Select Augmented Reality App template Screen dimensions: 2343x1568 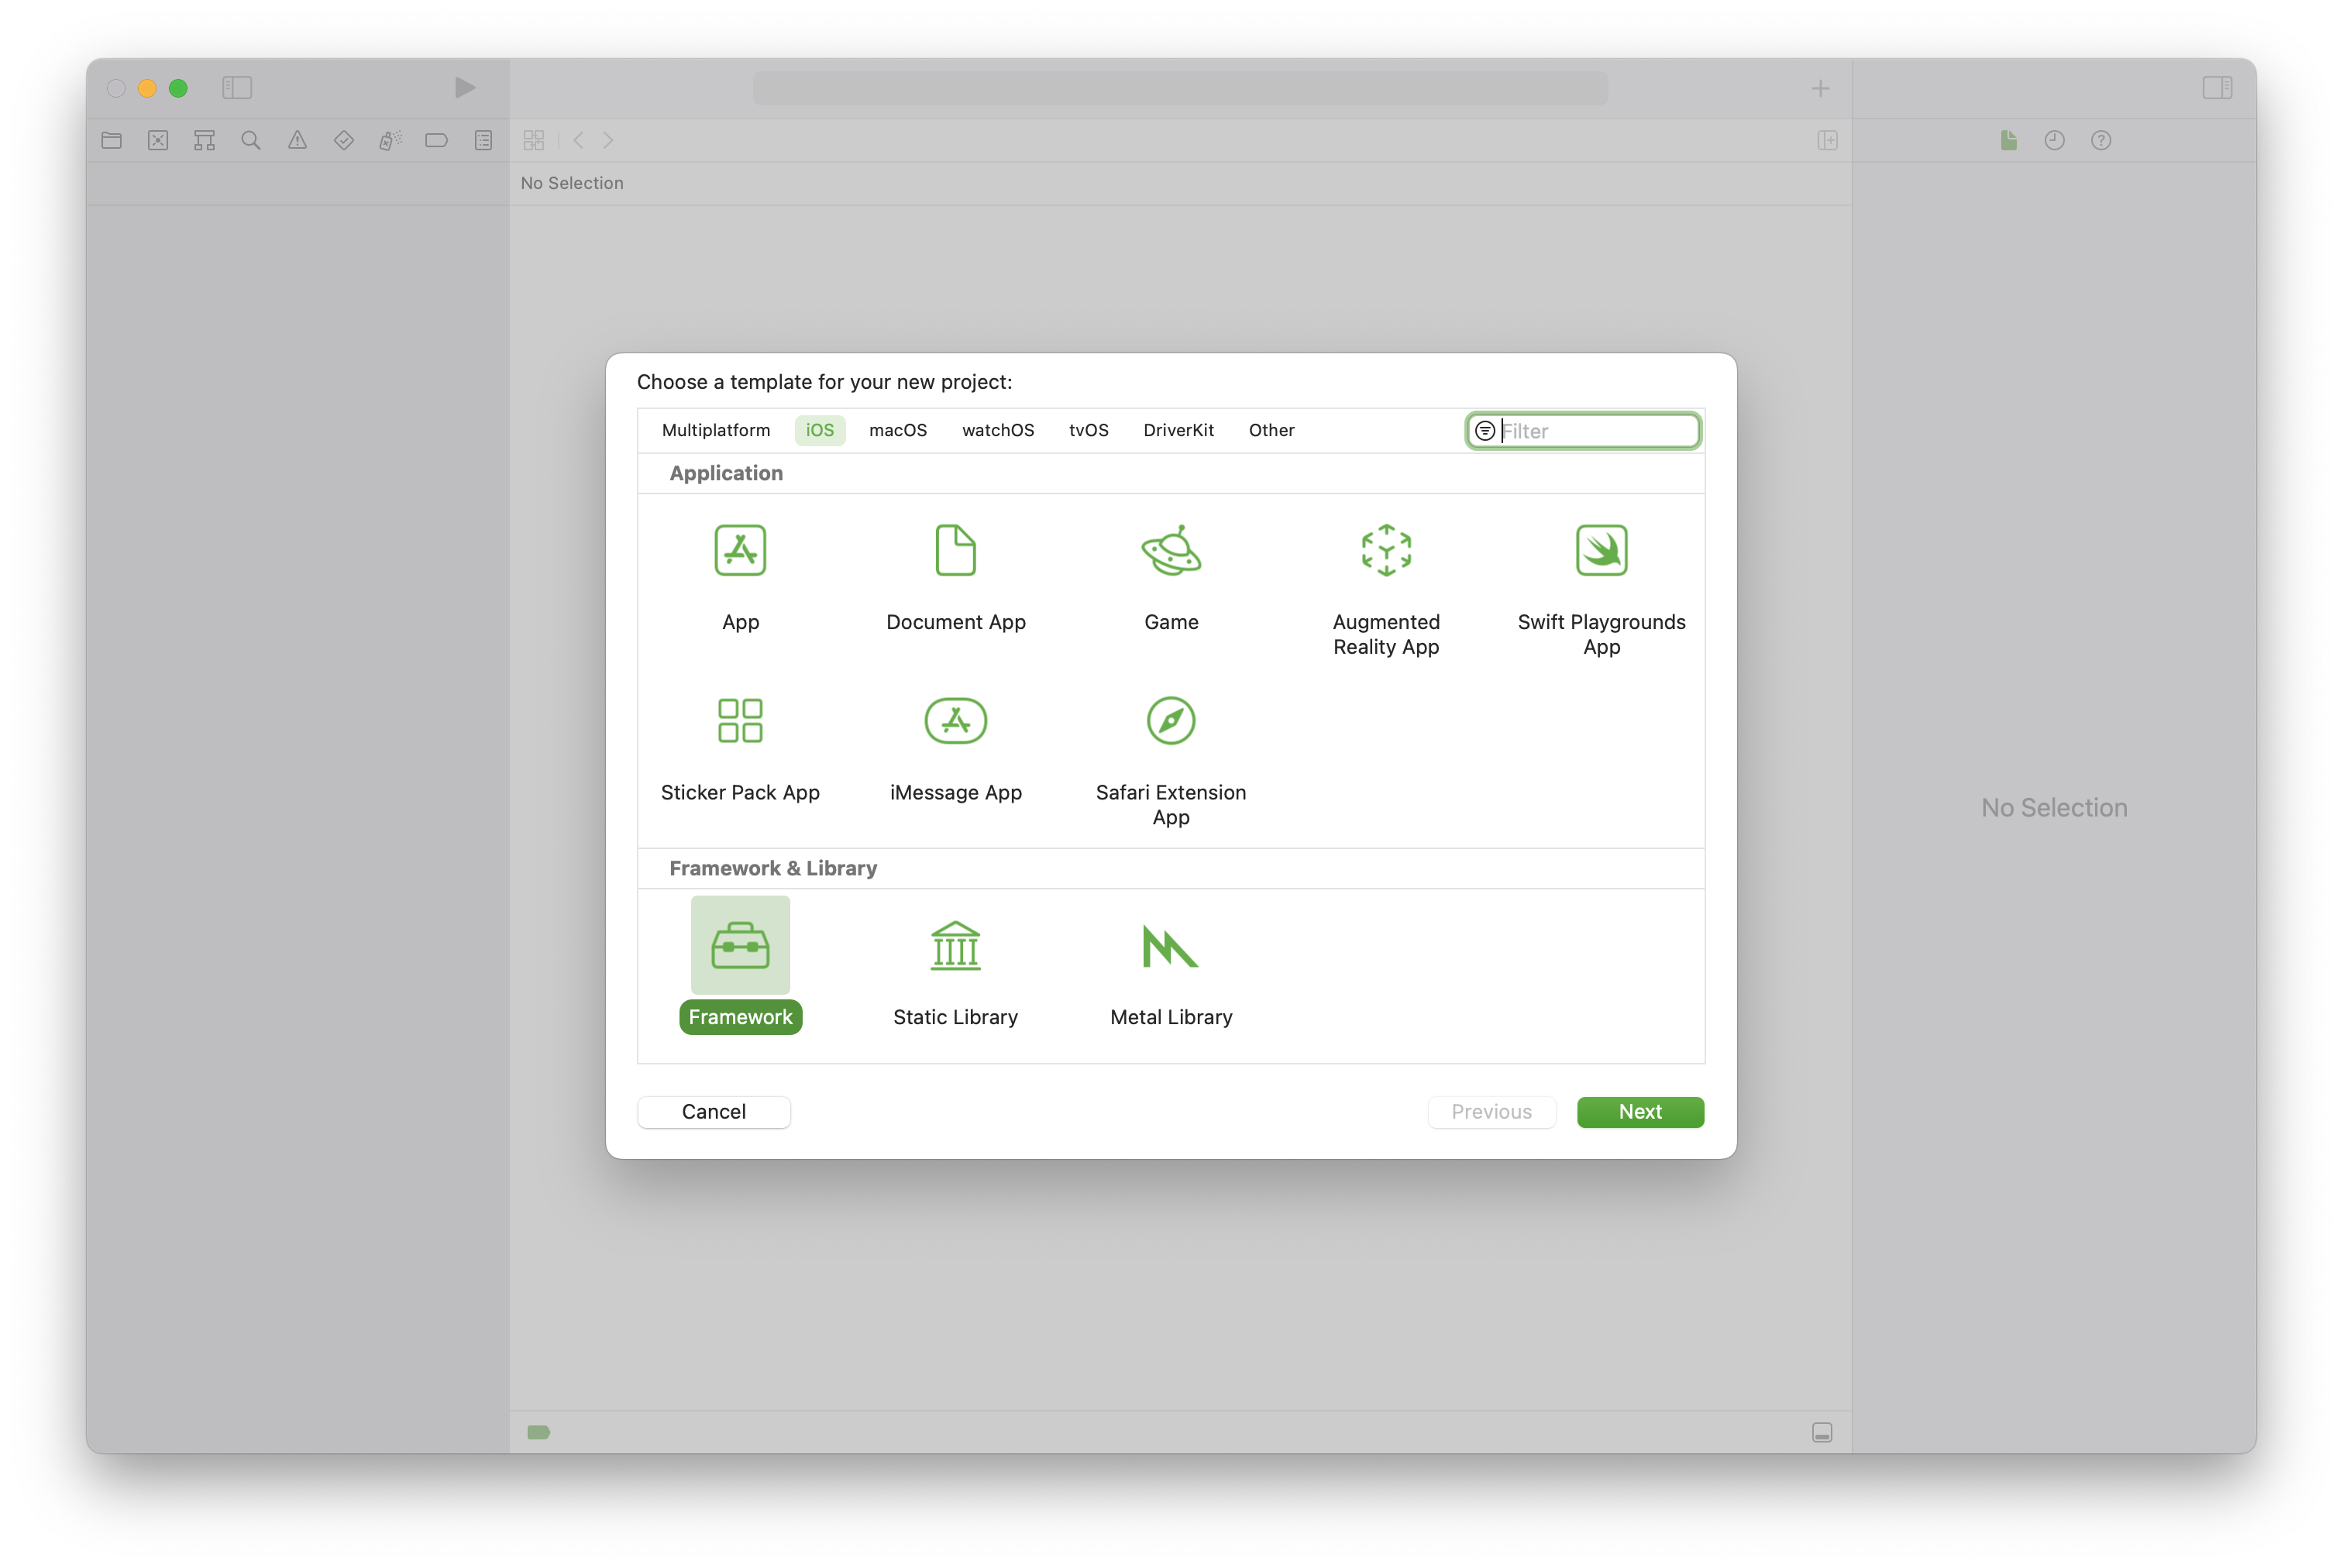(x=1386, y=551)
